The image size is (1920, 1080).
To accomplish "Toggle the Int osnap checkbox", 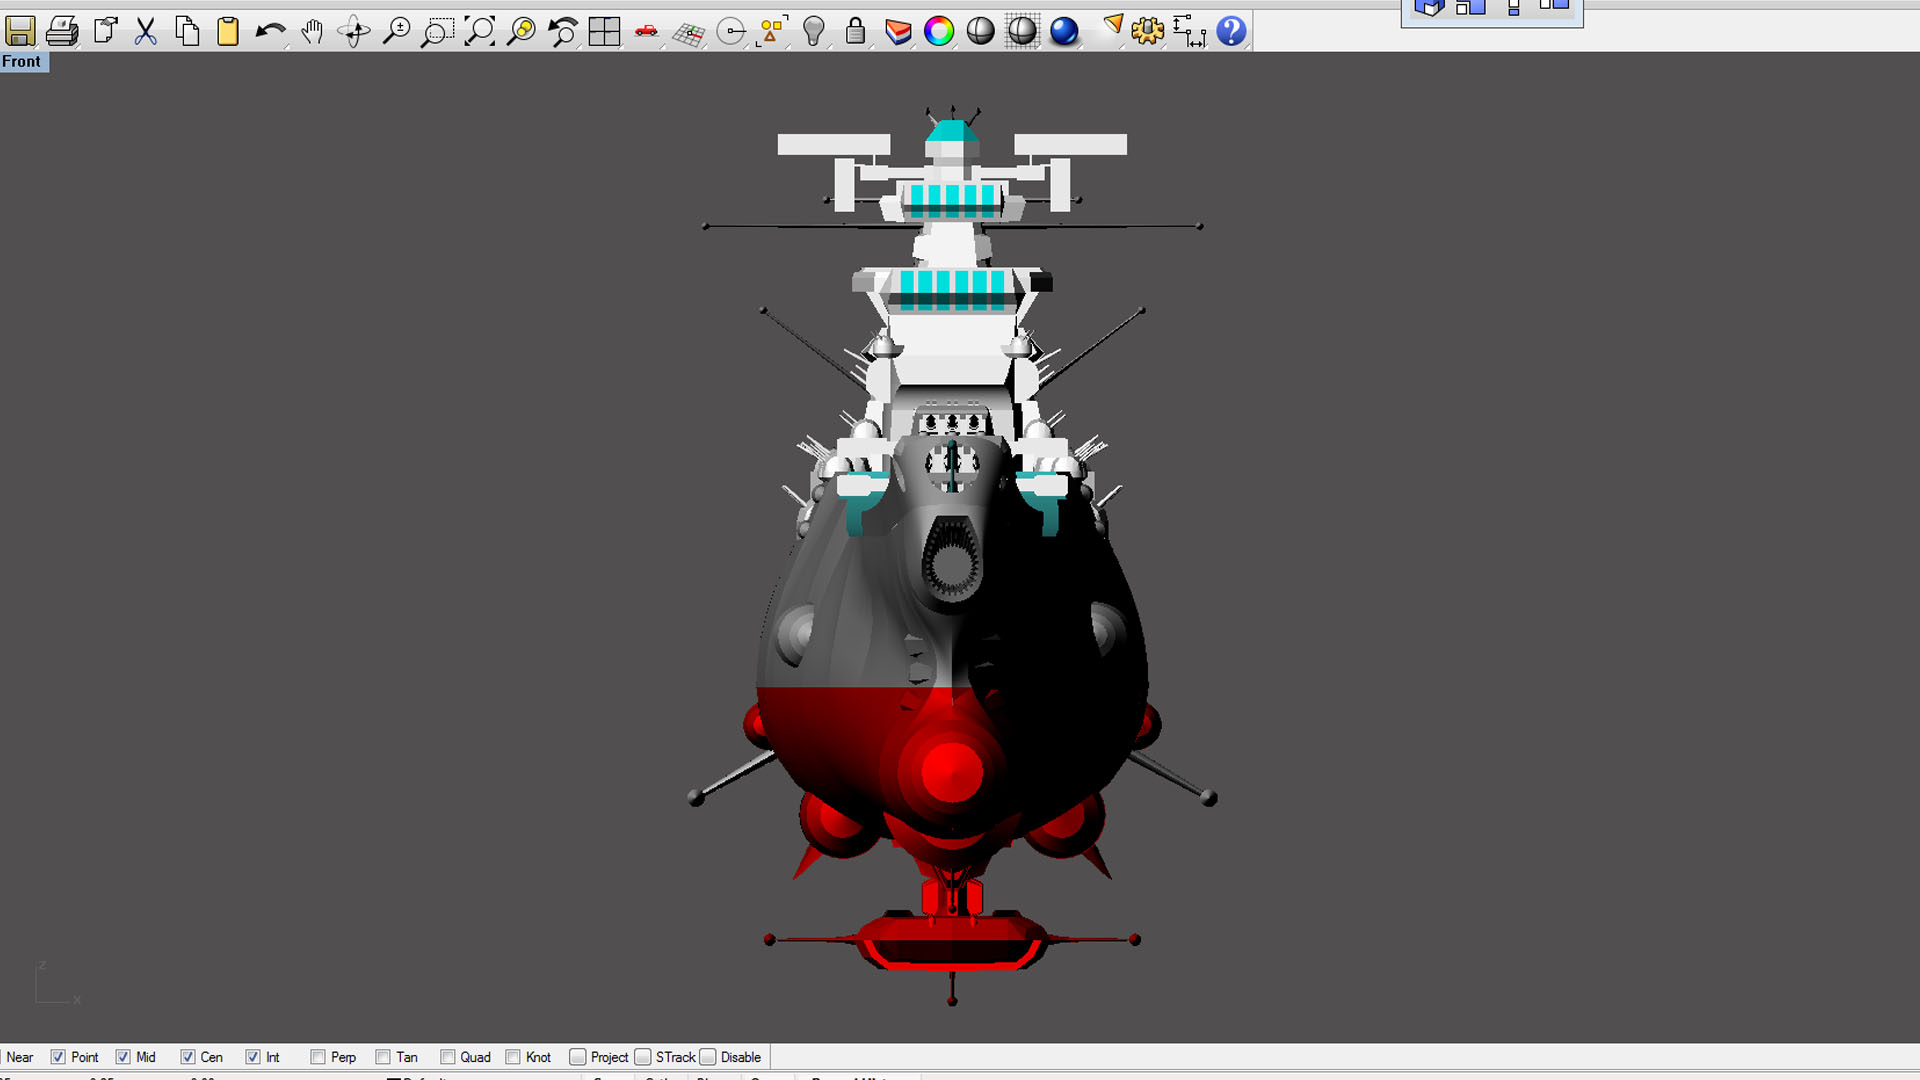I will tap(253, 1057).
